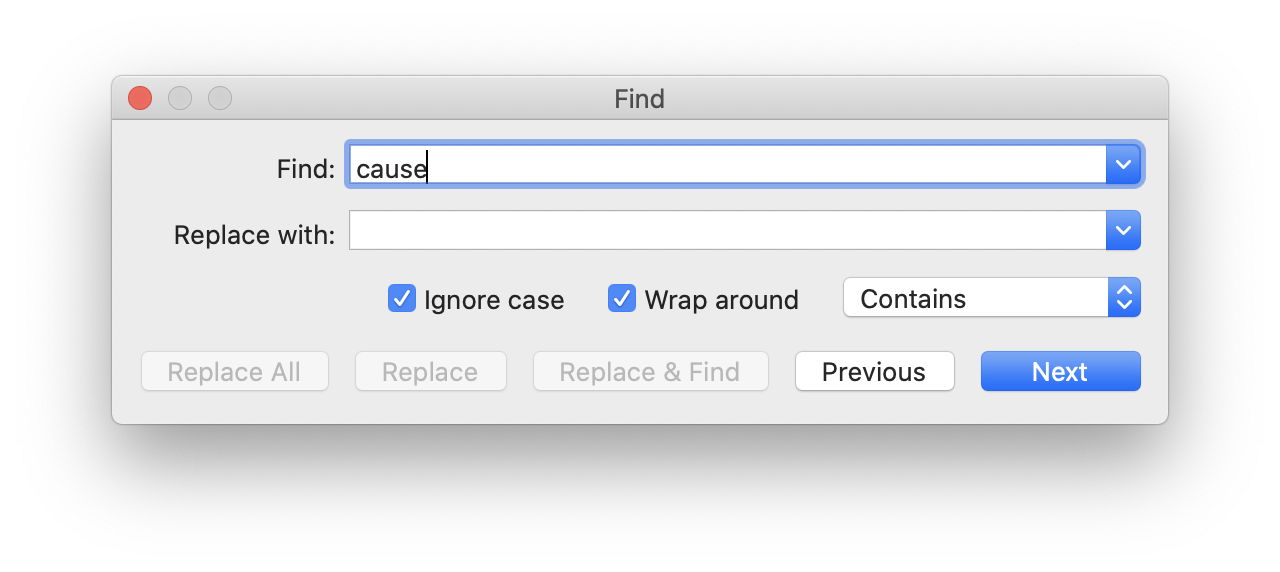
Task: Click the grayed-out zoom window button
Action: (220, 98)
